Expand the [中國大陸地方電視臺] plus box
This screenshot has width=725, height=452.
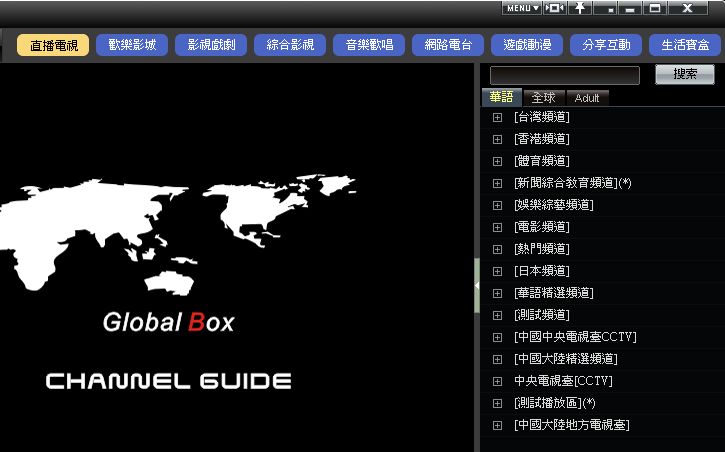(498, 425)
